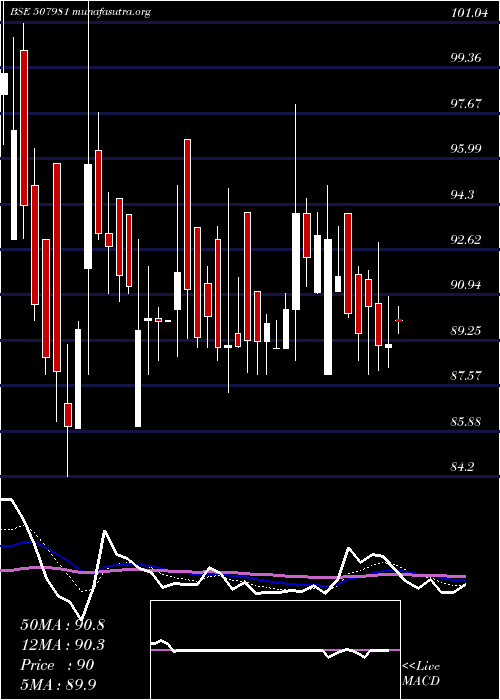Click the '12MA : 90.3' indicator text
The image size is (500, 700).
(62, 645)
